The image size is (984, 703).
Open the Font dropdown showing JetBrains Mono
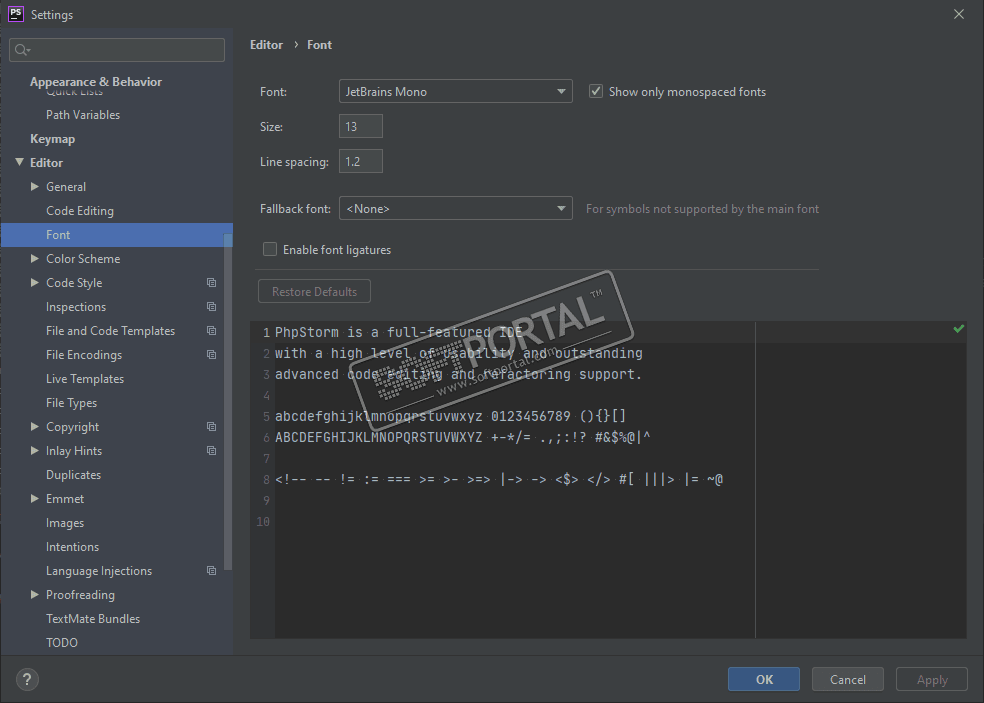(456, 91)
